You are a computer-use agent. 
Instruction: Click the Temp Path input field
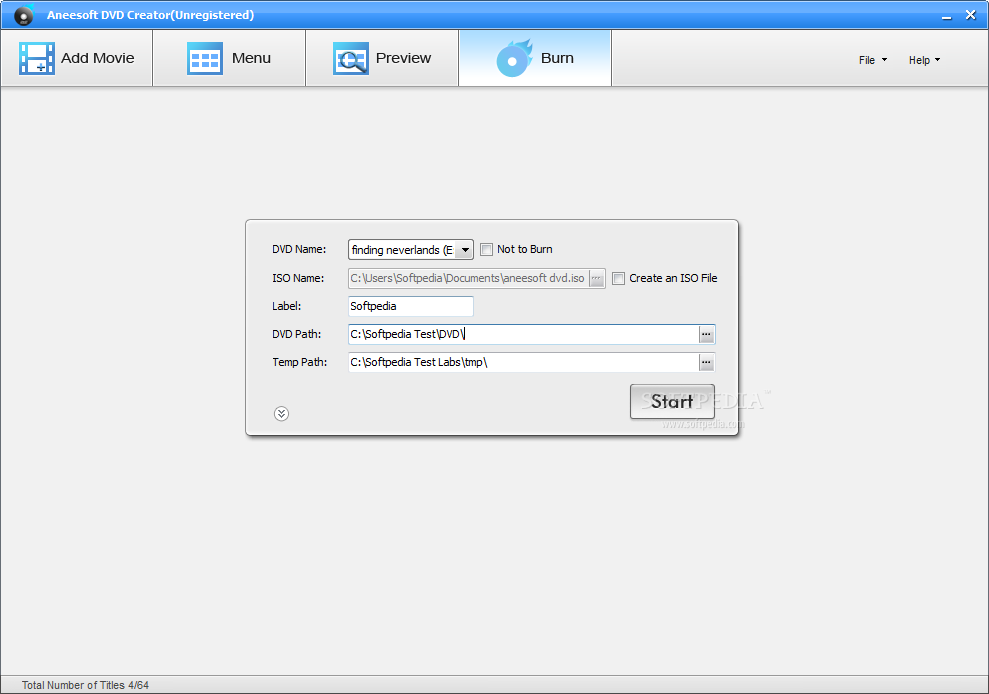[x=524, y=362]
